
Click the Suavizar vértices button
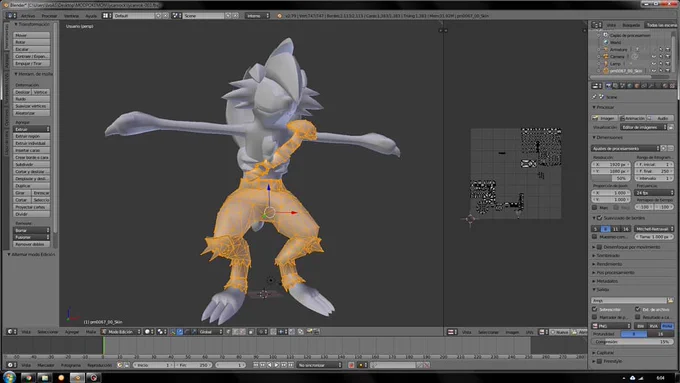point(31,106)
